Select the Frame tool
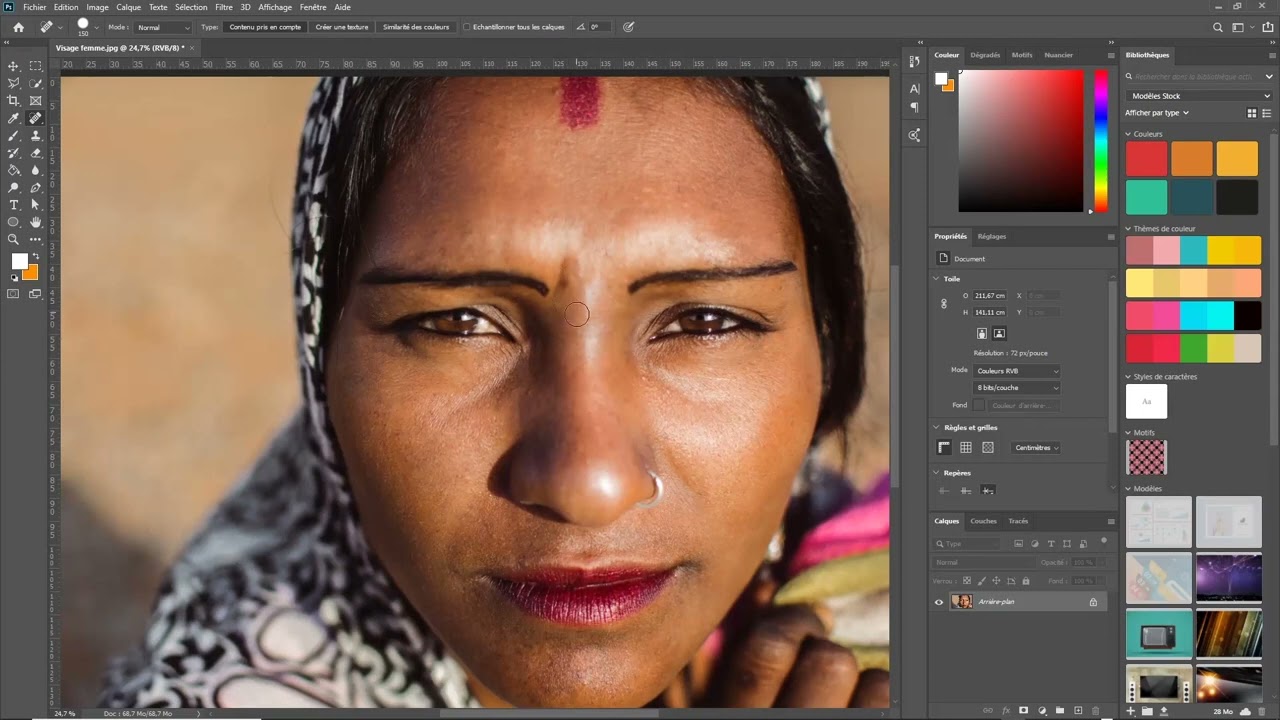The image size is (1280, 720). pos(36,101)
